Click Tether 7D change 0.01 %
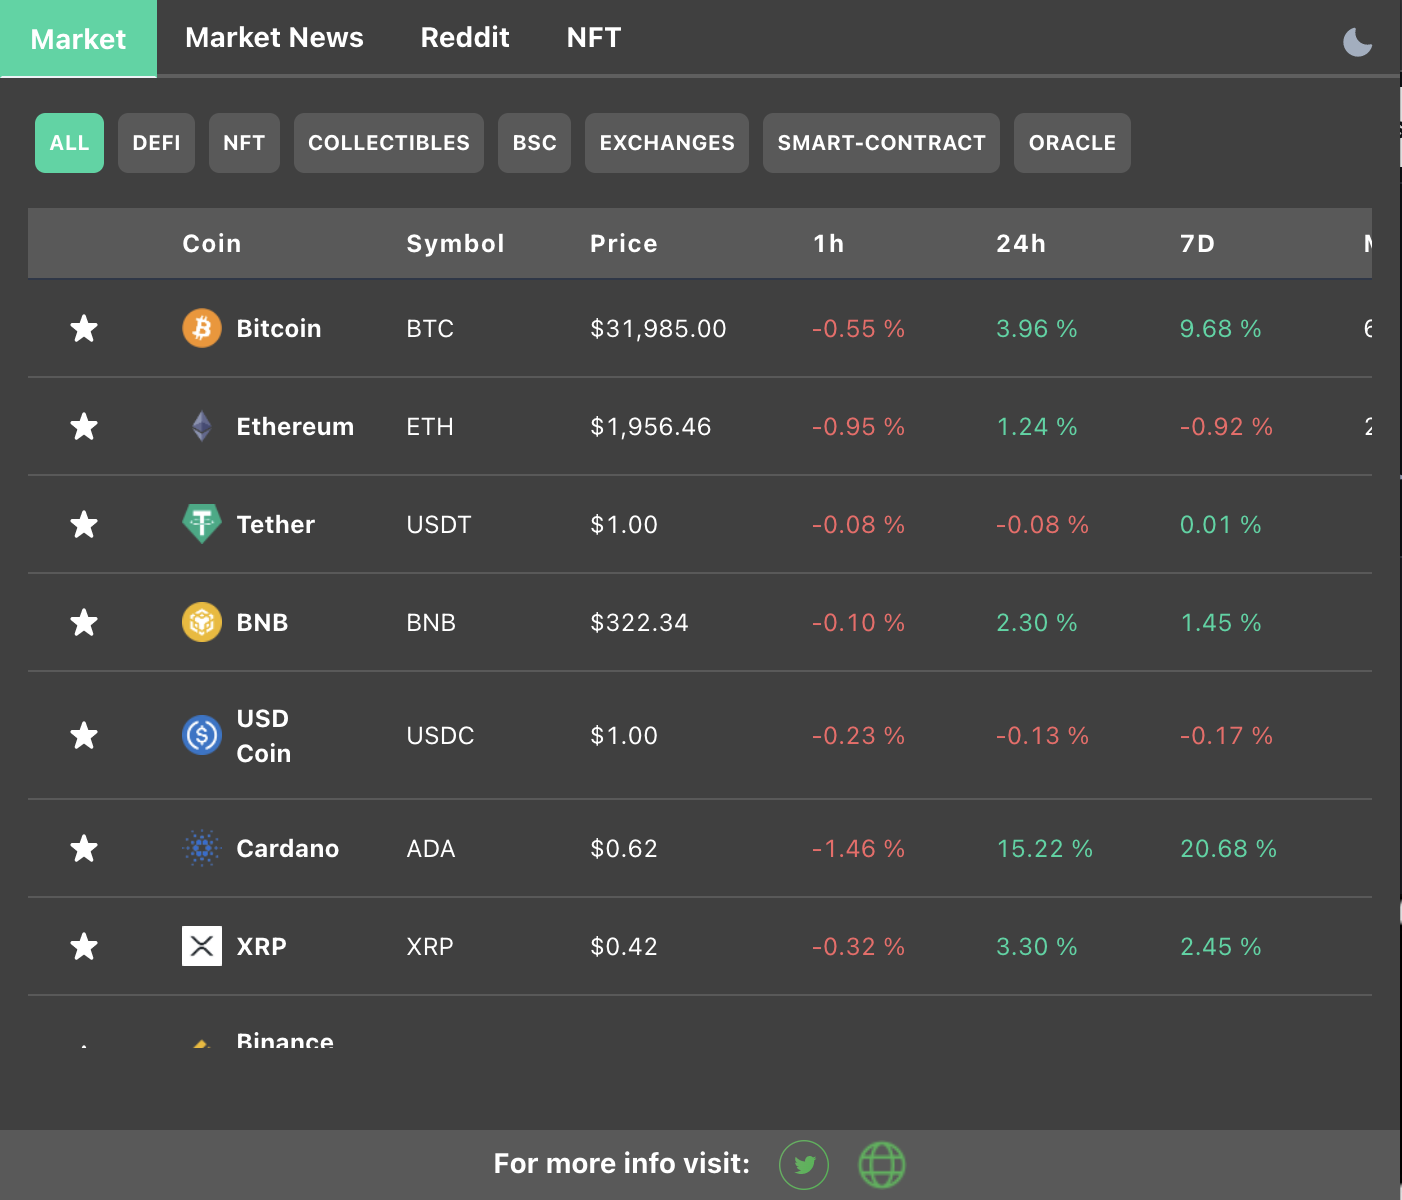The image size is (1402, 1200). (x=1221, y=524)
